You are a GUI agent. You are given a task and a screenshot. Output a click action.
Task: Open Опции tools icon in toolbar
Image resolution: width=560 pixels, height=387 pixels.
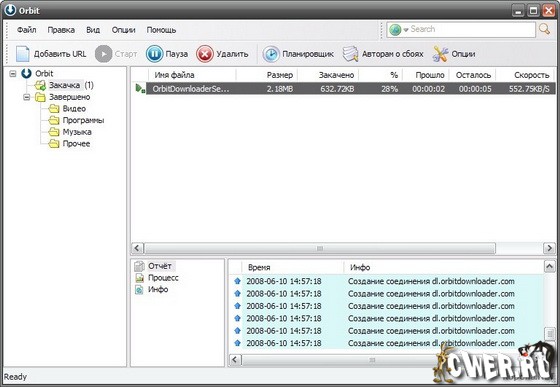[x=440, y=54]
